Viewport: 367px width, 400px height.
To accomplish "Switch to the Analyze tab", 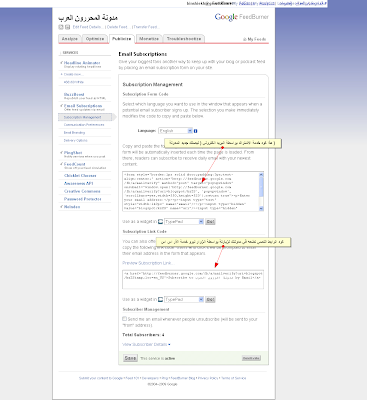I will [x=70, y=39].
